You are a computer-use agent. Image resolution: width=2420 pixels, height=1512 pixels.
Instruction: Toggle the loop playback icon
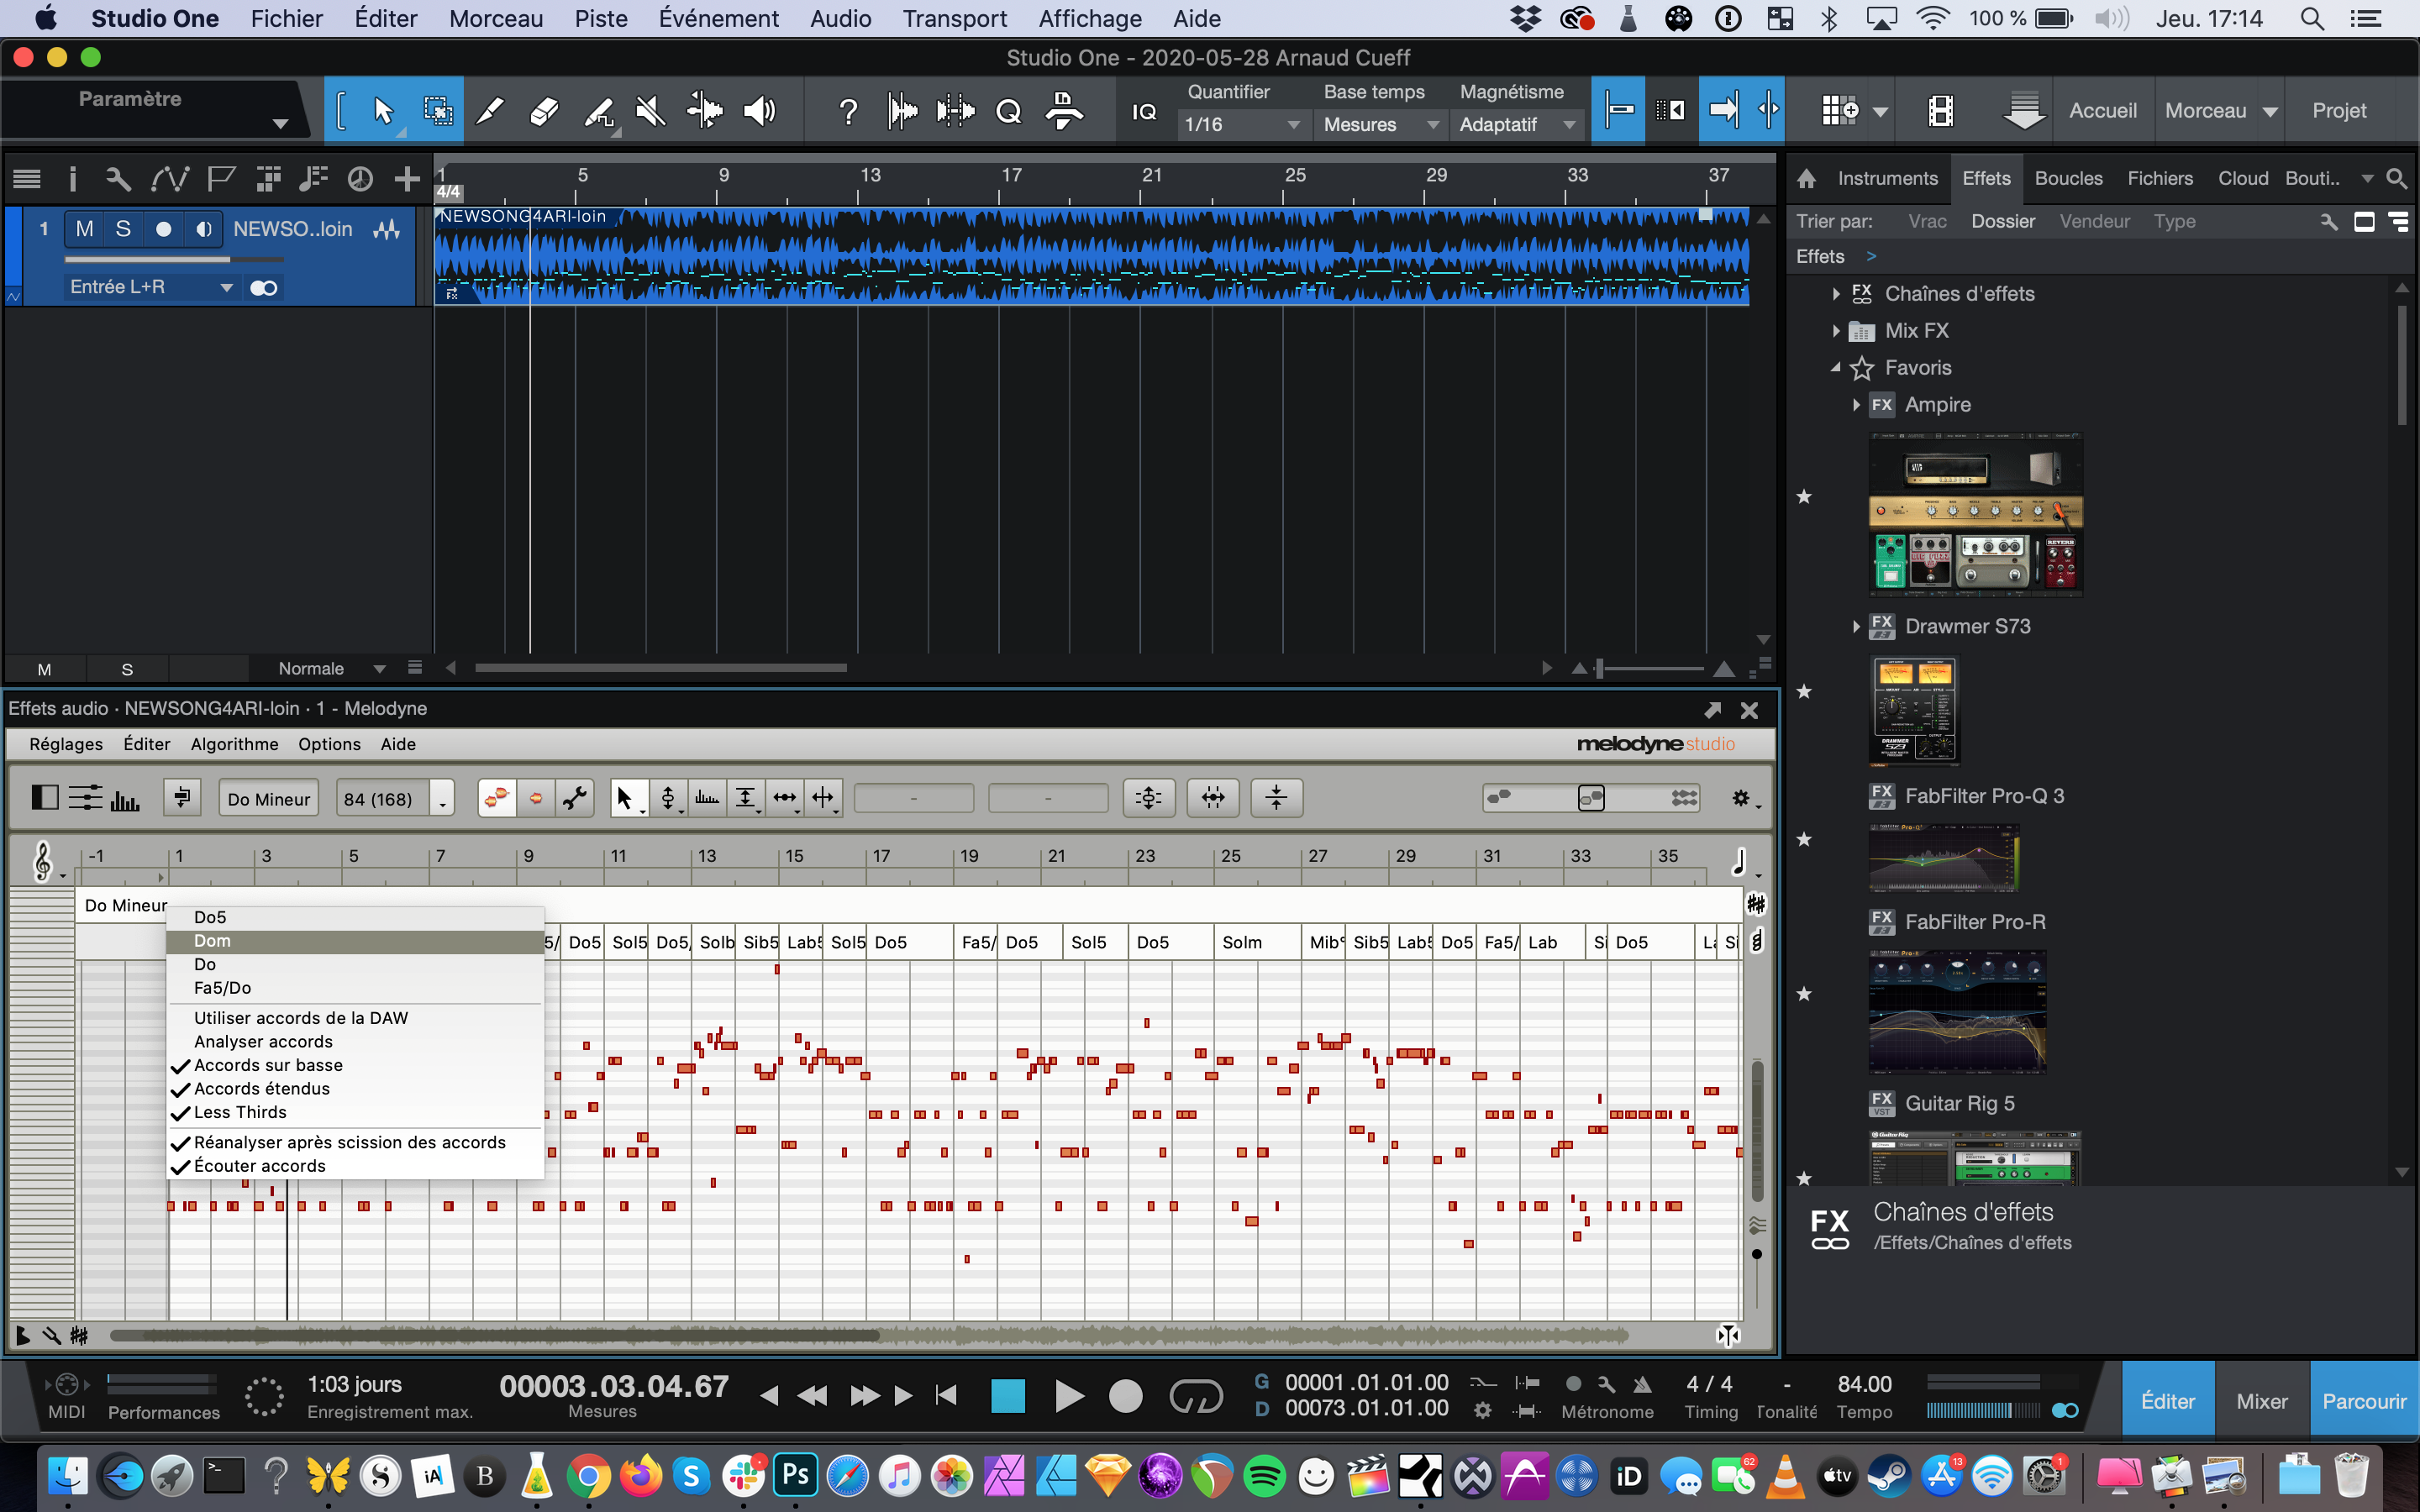[1196, 1396]
